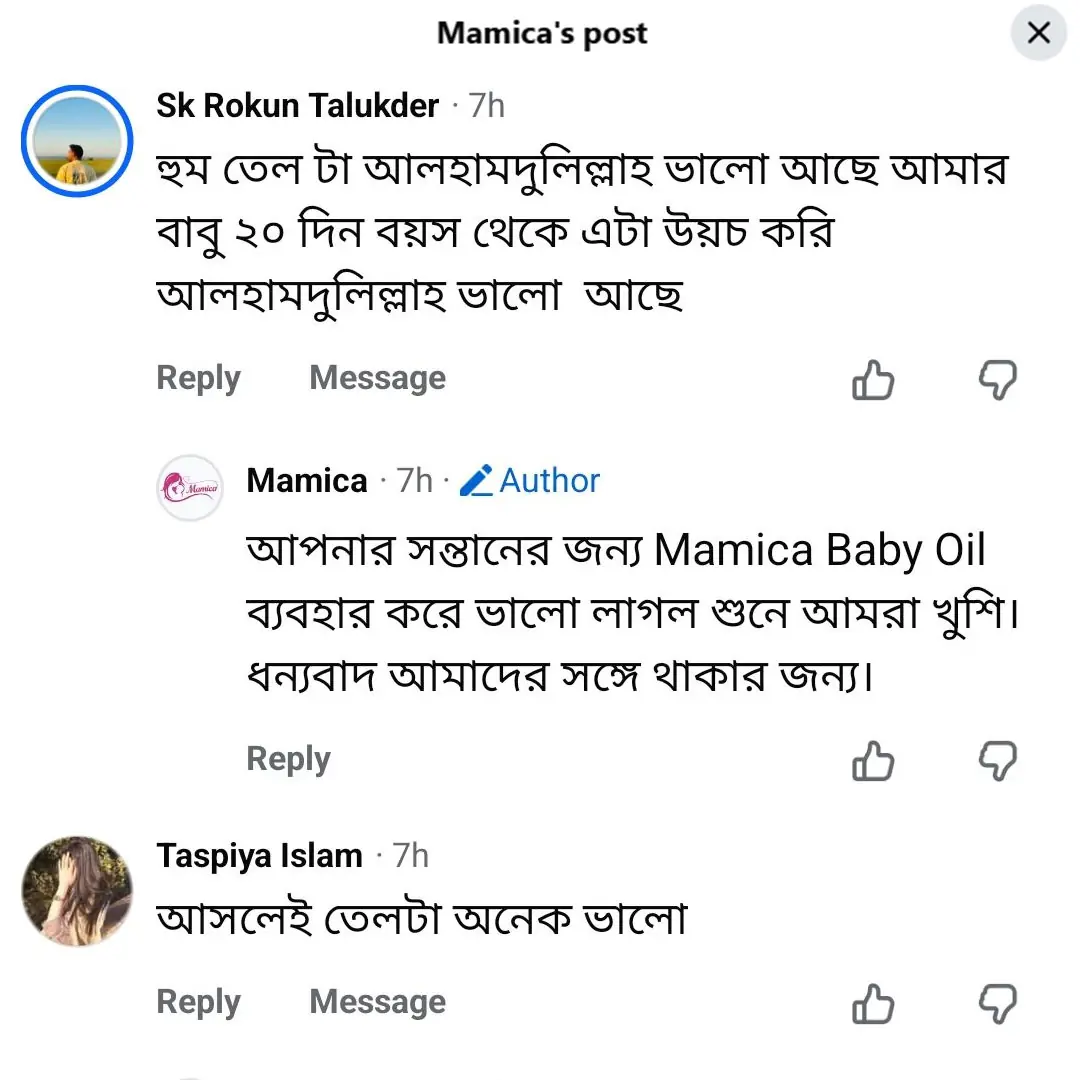Close the Mamica's post dialog
Image resolution: width=1080 pixels, height=1080 pixels.
click(x=1039, y=33)
